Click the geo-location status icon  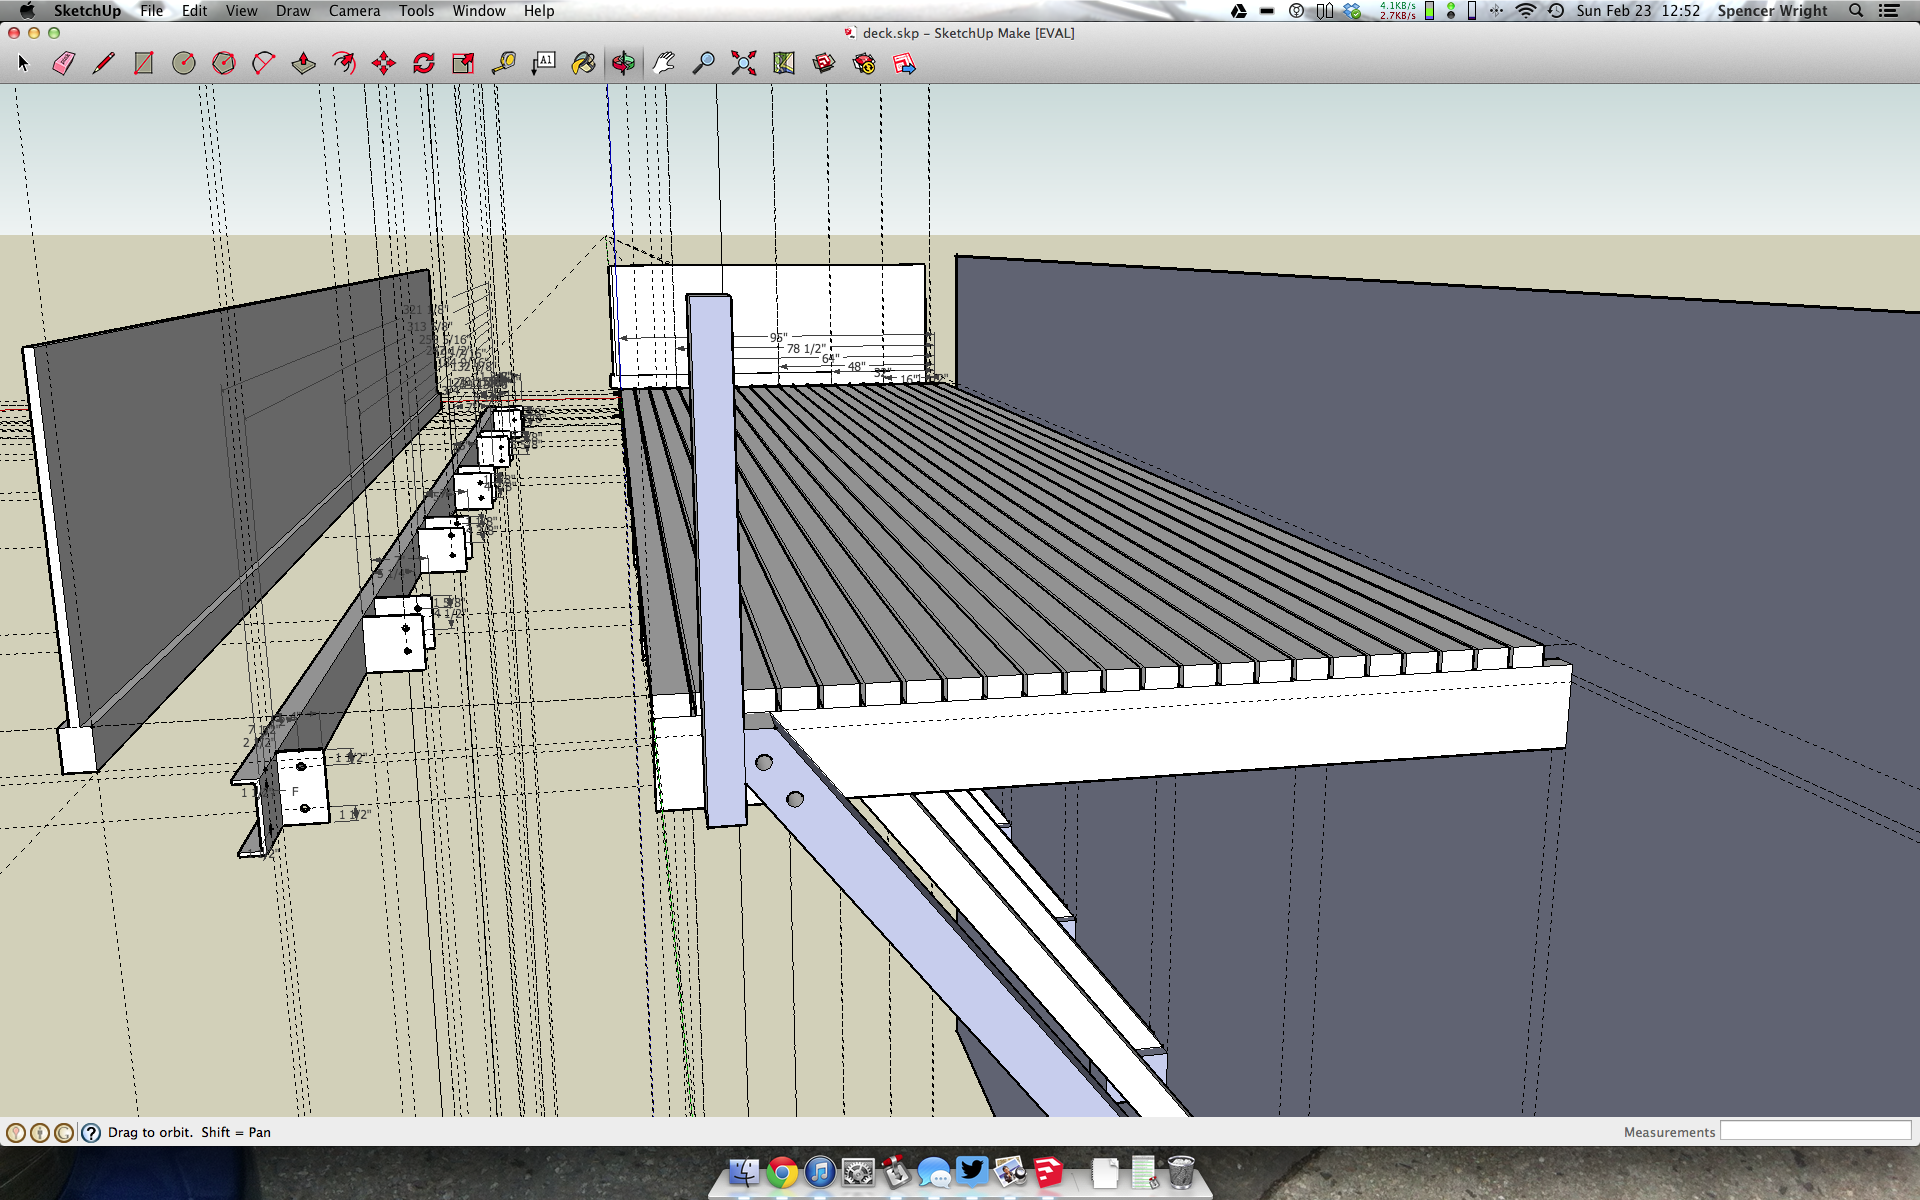pyautogui.click(x=16, y=1132)
